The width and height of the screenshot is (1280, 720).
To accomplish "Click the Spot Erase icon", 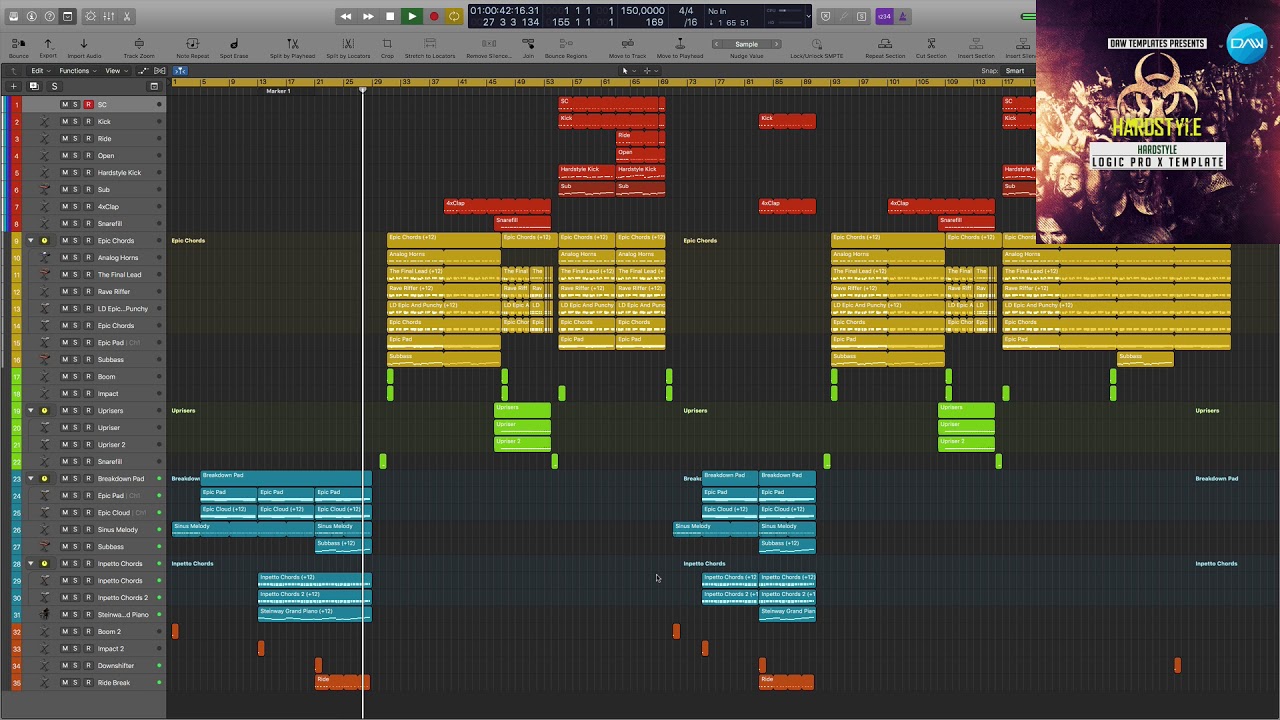I will (x=234, y=44).
